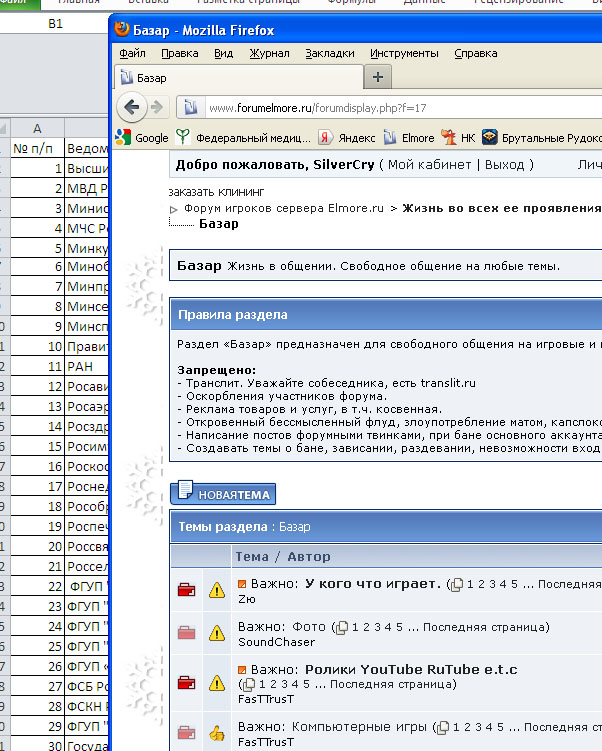602x751 pixels.
Task: Open the Elmore bookmark
Action: [x=409, y=138]
